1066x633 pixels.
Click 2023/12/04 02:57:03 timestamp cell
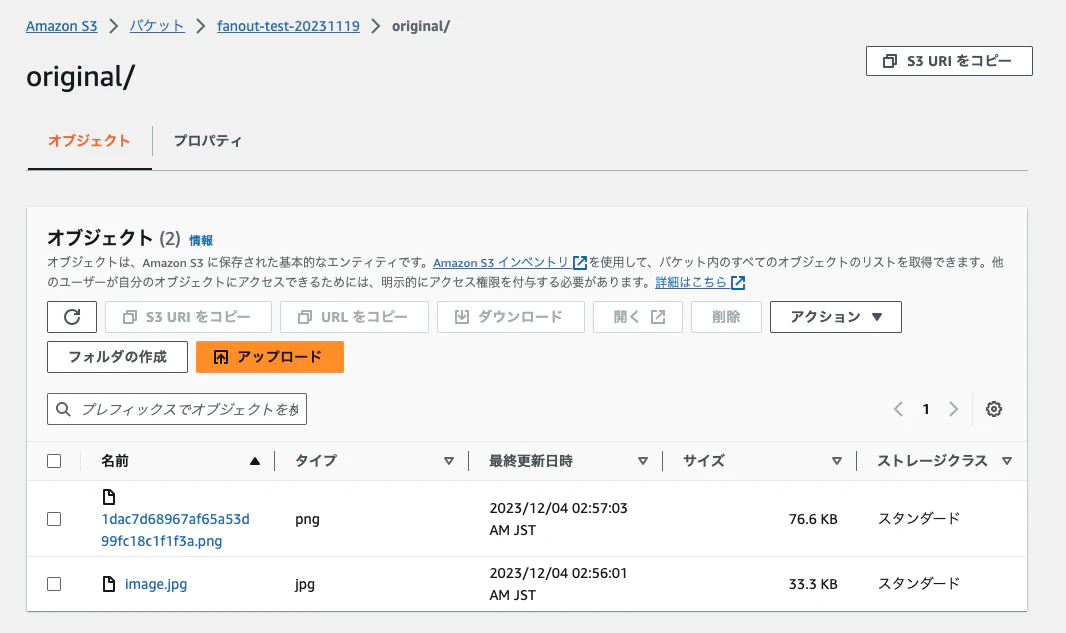pos(558,519)
